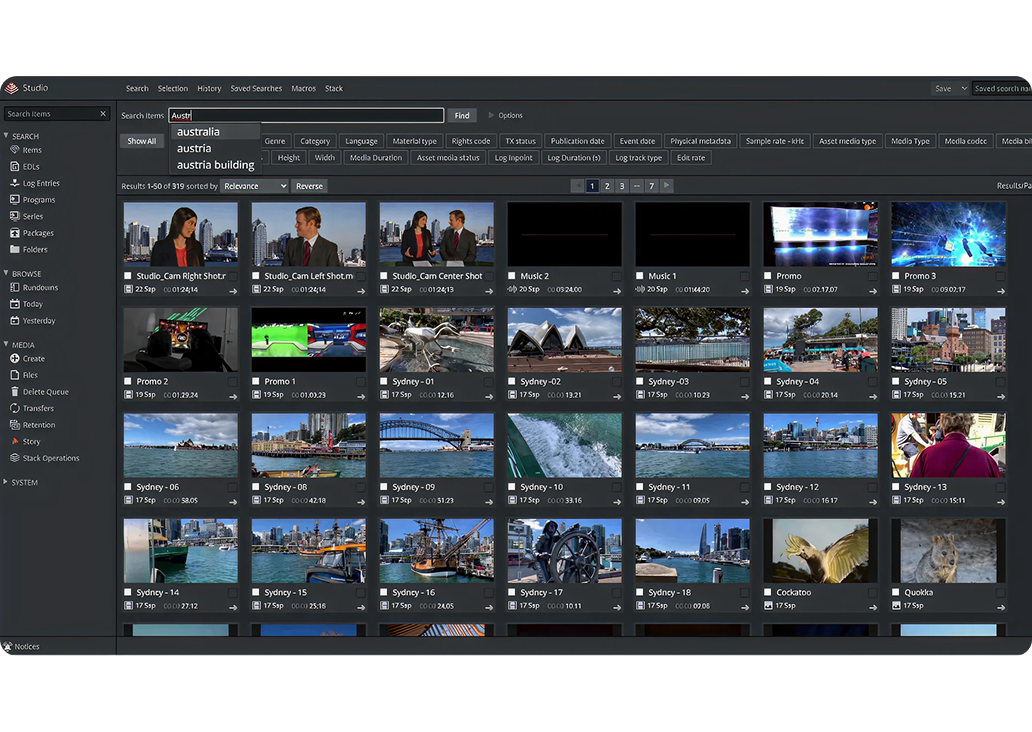Tick the checkbox for Sydney - 01

(384, 382)
